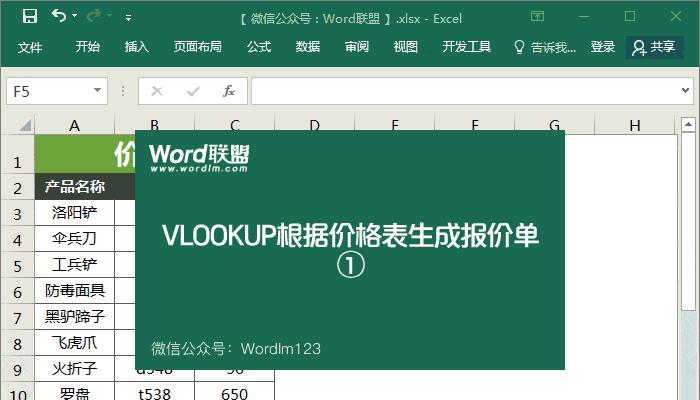Select row 2 header
The width and height of the screenshot is (700, 400).
pos(17,187)
